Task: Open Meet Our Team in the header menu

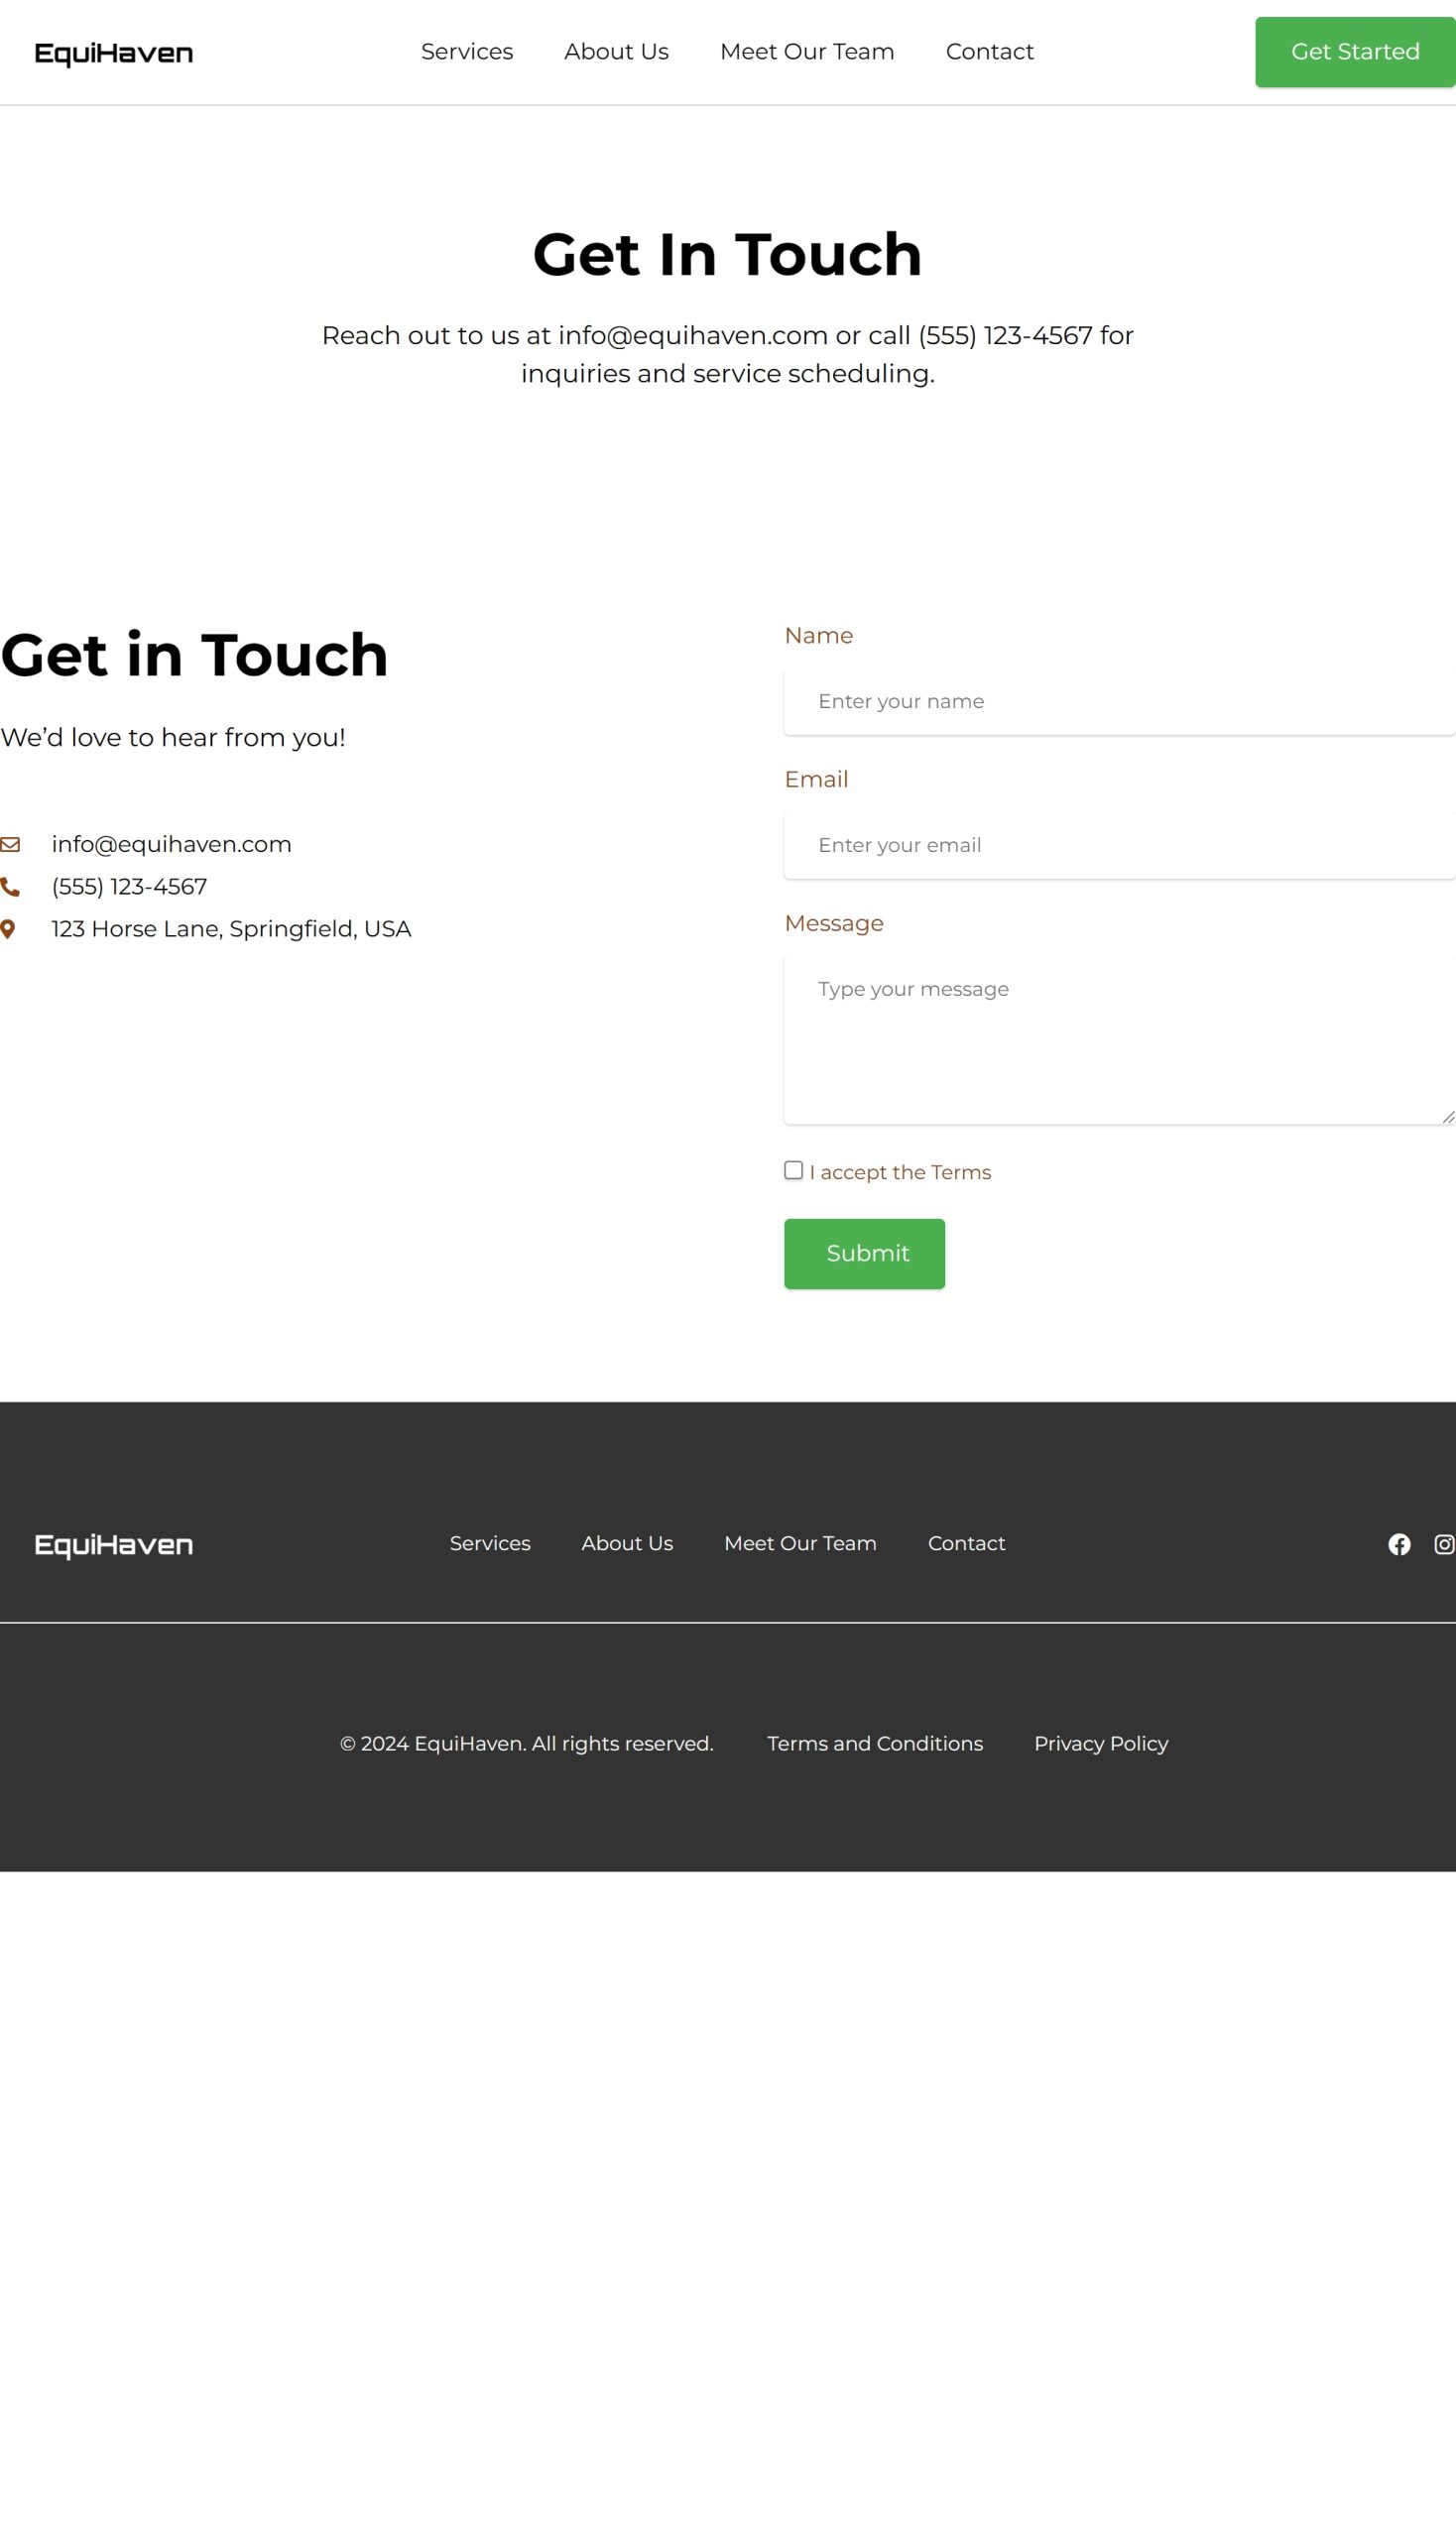Action: (807, 52)
